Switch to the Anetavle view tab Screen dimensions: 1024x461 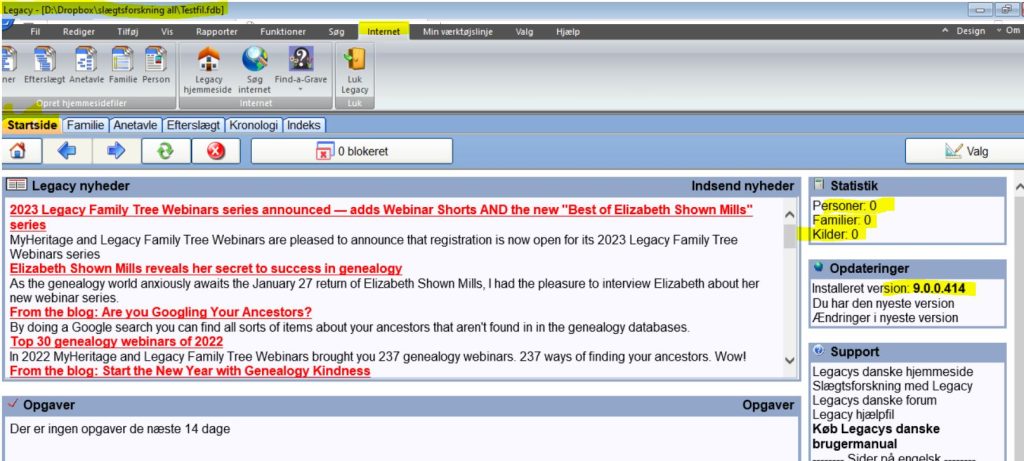tap(135, 125)
